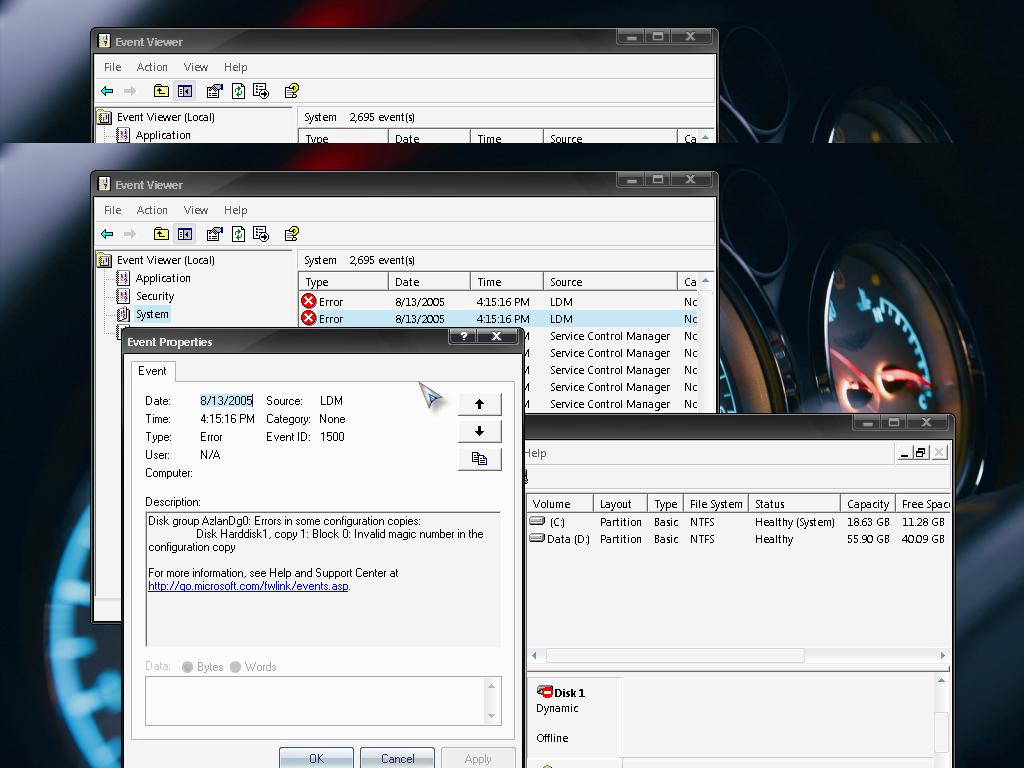This screenshot has width=1024, height=768.
Task: Click the Properties icon in the lower Event Viewer toolbar
Action: coord(214,234)
